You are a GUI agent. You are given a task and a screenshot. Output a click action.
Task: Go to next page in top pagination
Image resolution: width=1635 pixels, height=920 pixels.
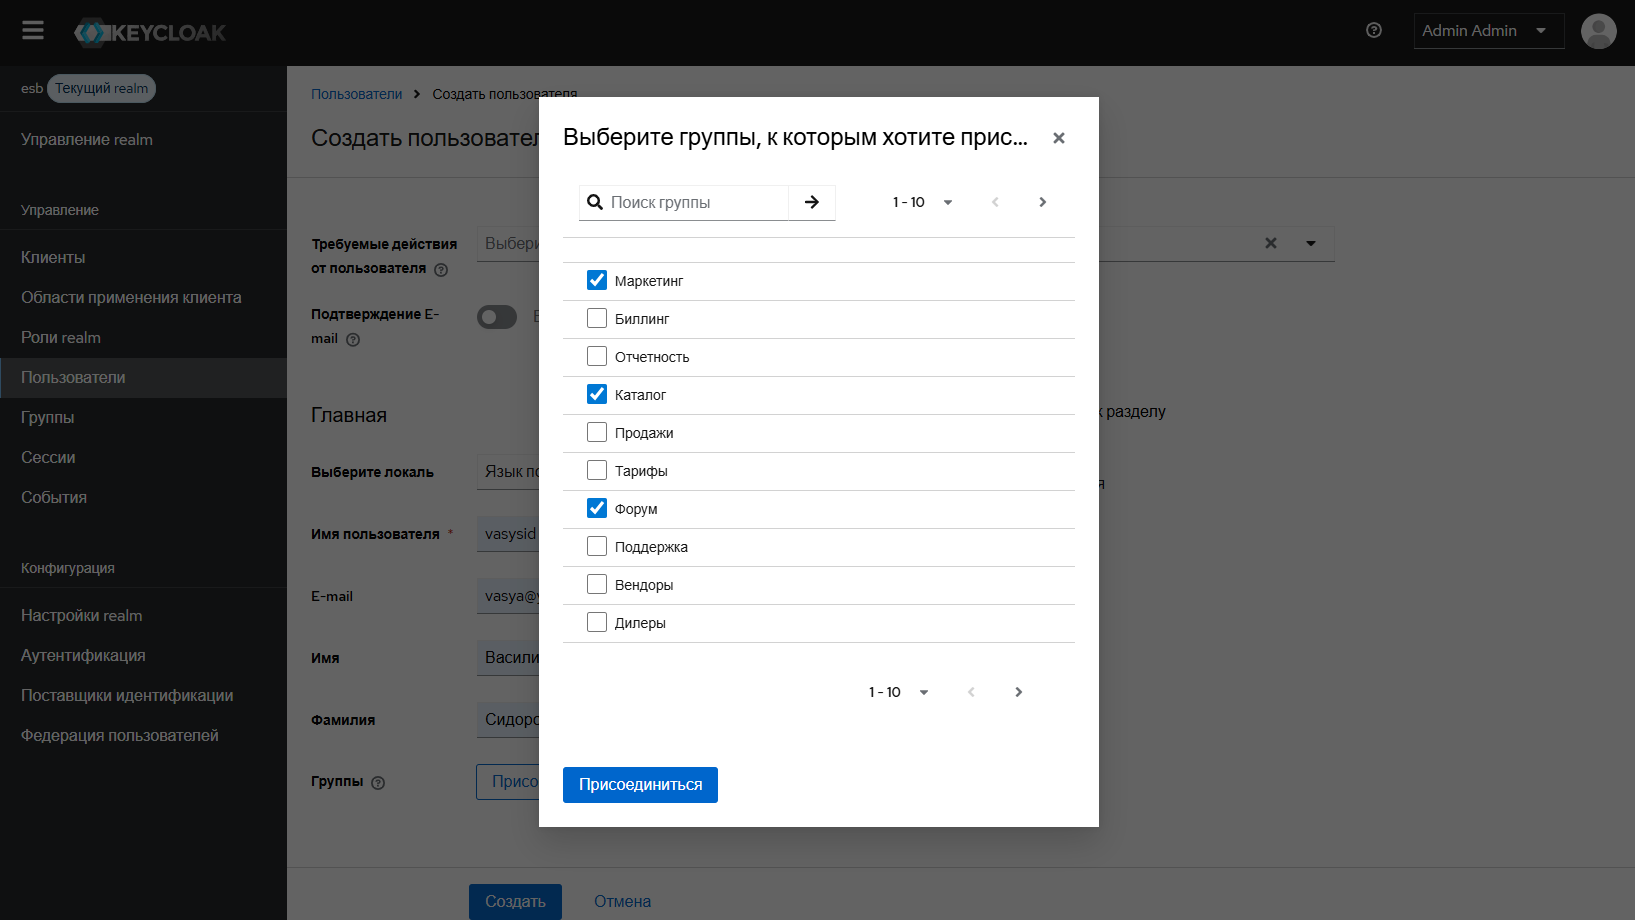(1042, 202)
